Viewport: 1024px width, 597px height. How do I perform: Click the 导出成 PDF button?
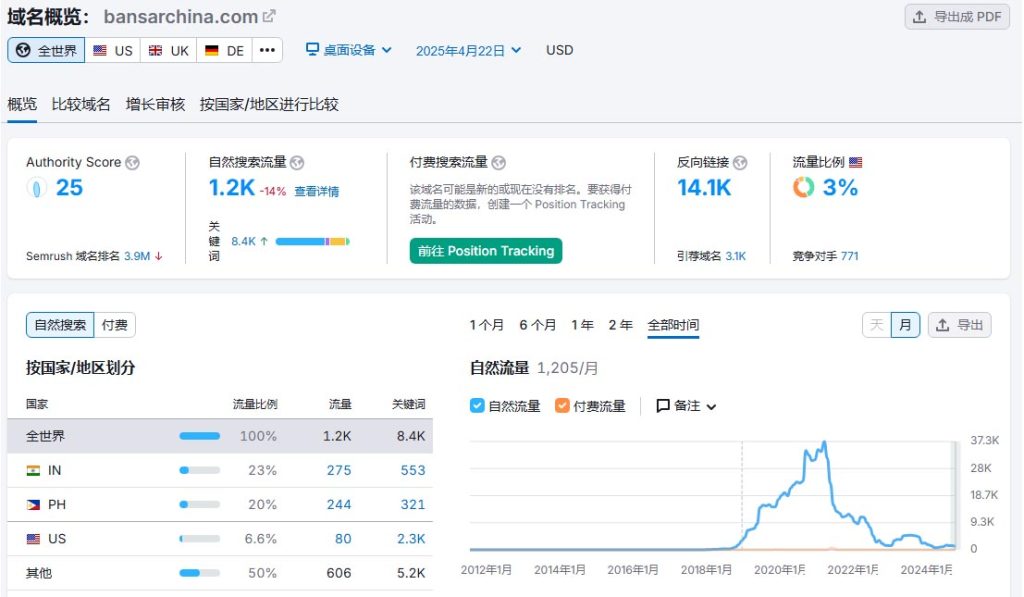point(957,17)
